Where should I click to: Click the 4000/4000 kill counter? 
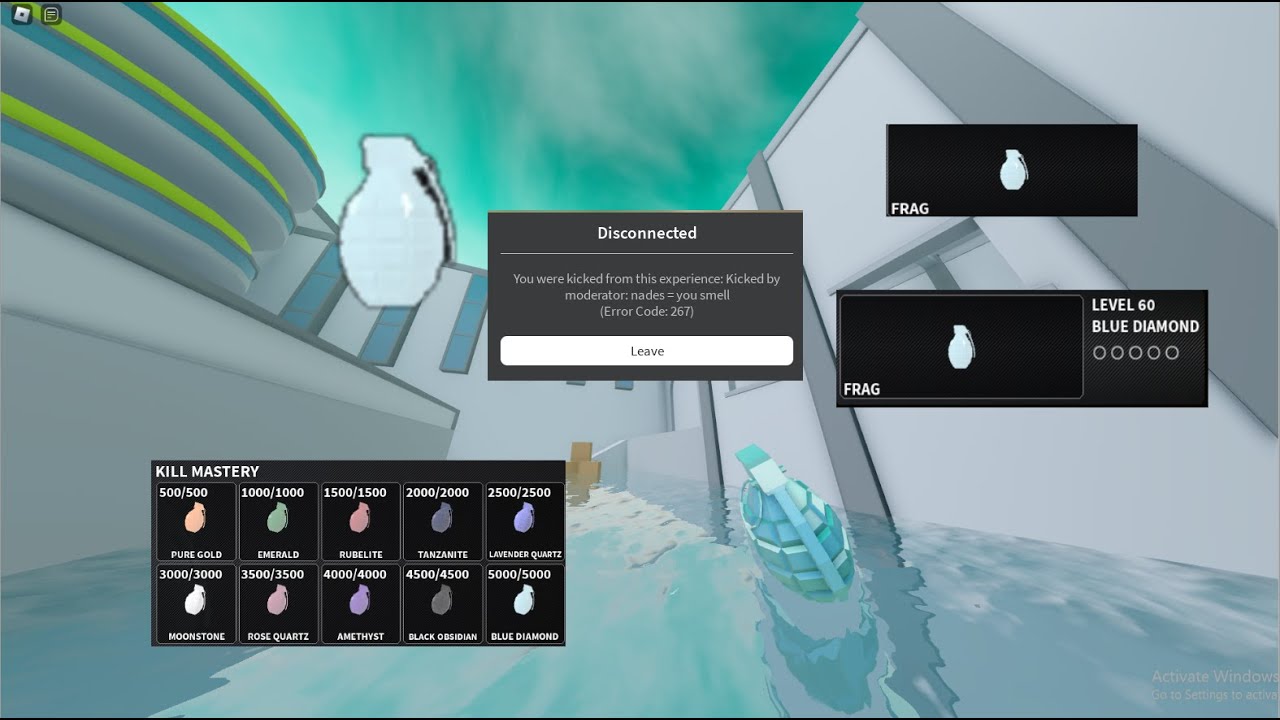[x=354, y=574]
